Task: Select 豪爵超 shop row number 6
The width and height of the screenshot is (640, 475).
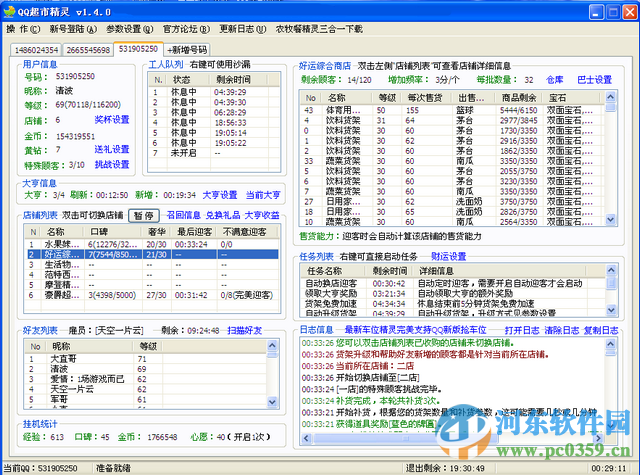Action: coord(60,296)
